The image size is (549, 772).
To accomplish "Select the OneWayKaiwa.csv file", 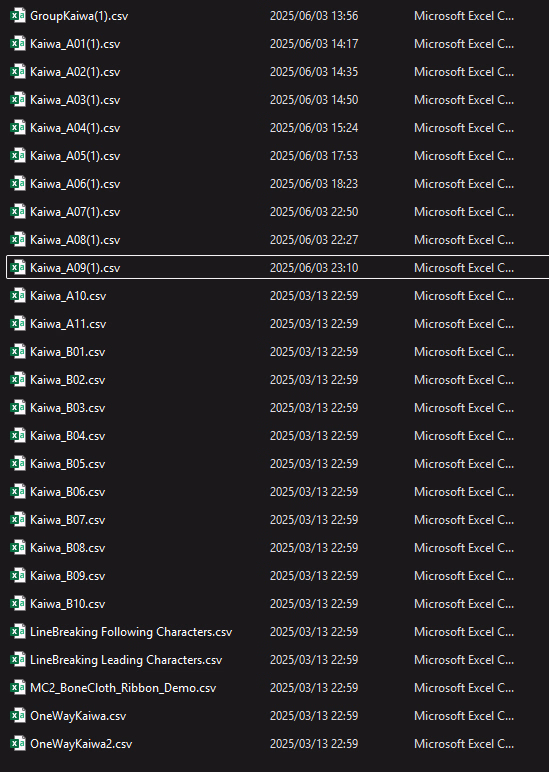I will click(78, 715).
